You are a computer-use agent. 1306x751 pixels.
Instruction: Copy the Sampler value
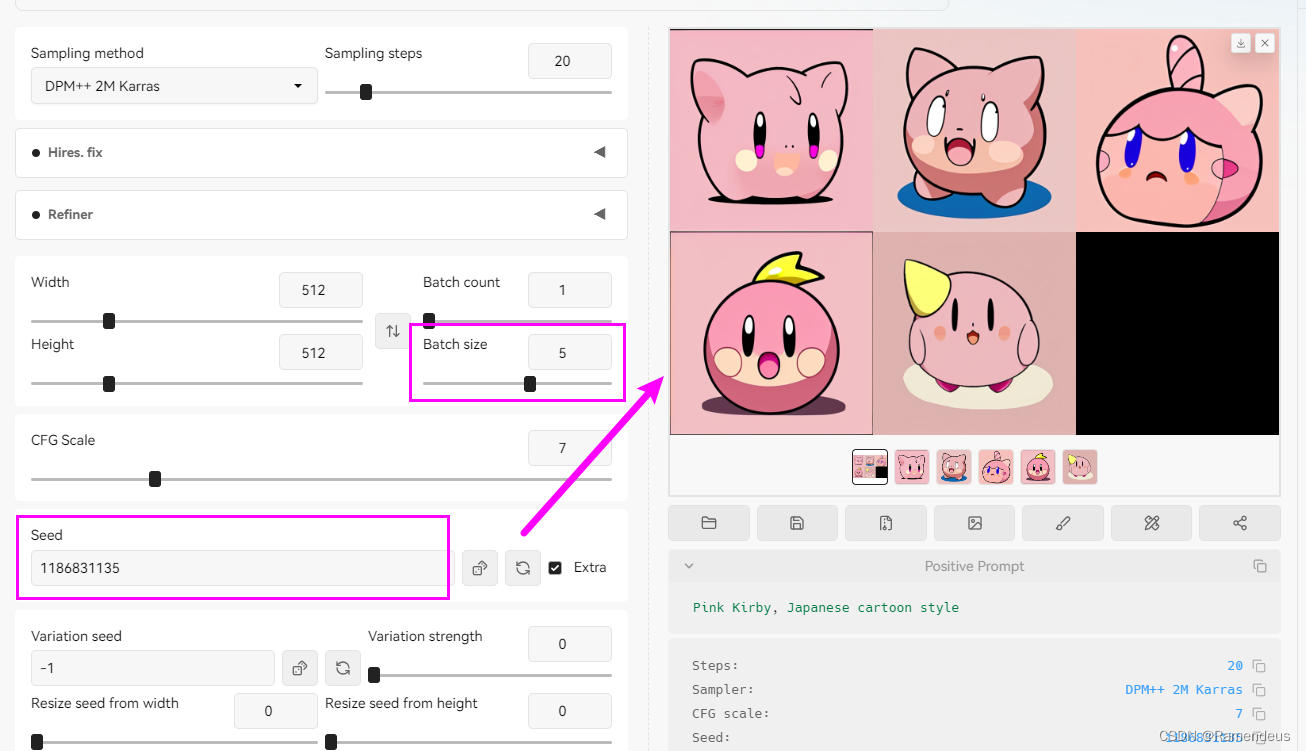pyautogui.click(x=1260, y=690)
